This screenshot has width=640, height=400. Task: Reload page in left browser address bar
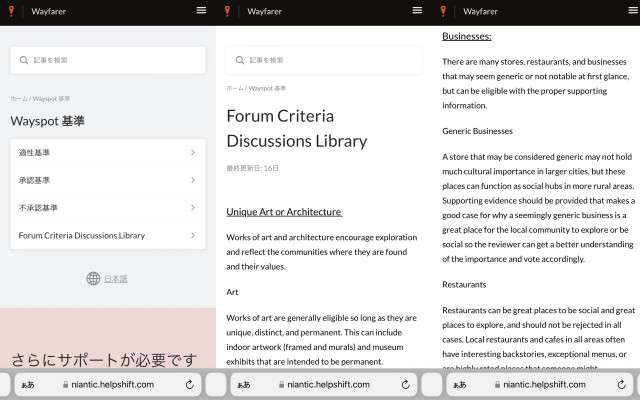(190, 384)
